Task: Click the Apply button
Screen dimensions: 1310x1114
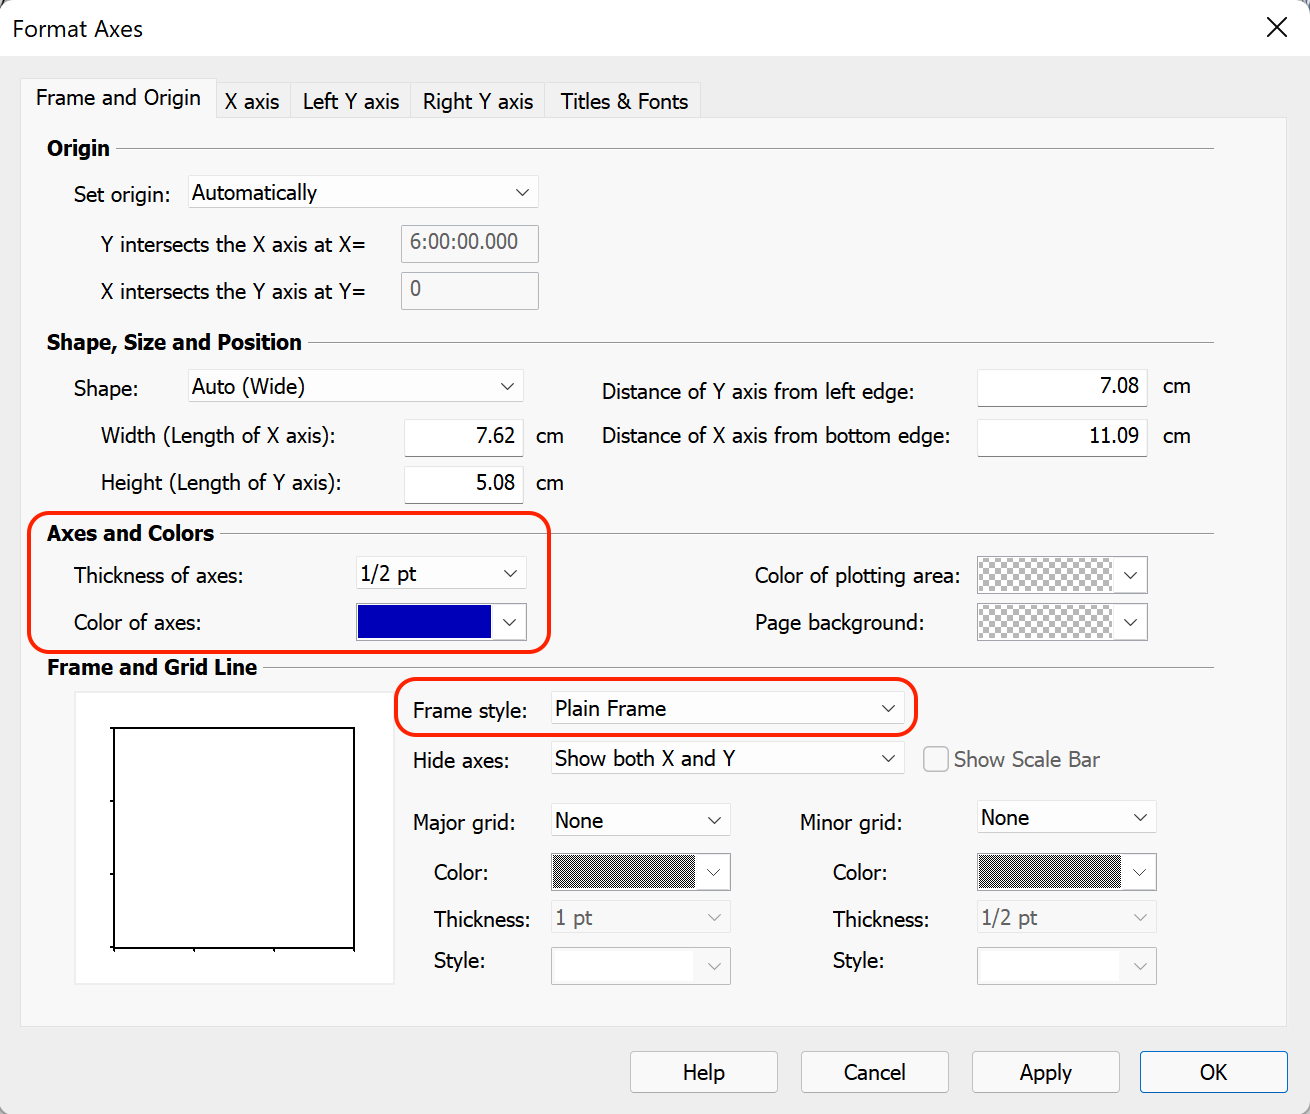Action: (x=1046, y=1072)
